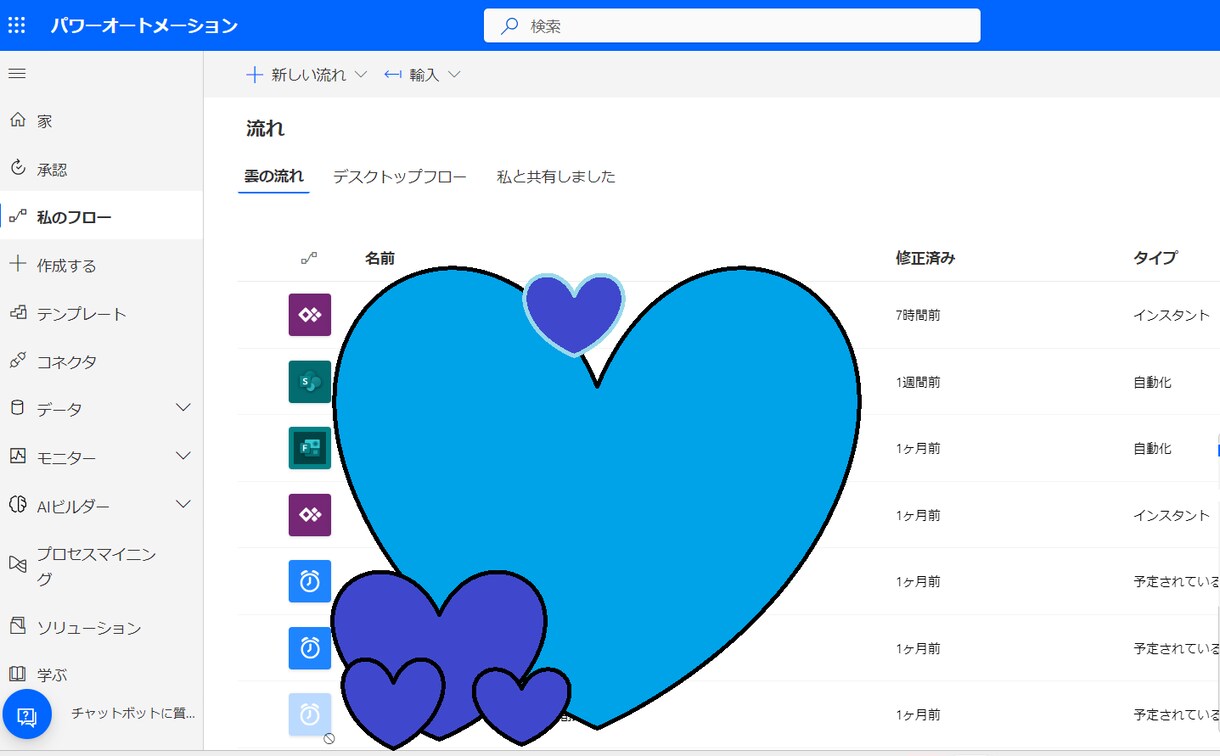Viewport: 1220px width, 756px height.
Task: Switch to the 私と共有しました tab
Action: [556, 177]
